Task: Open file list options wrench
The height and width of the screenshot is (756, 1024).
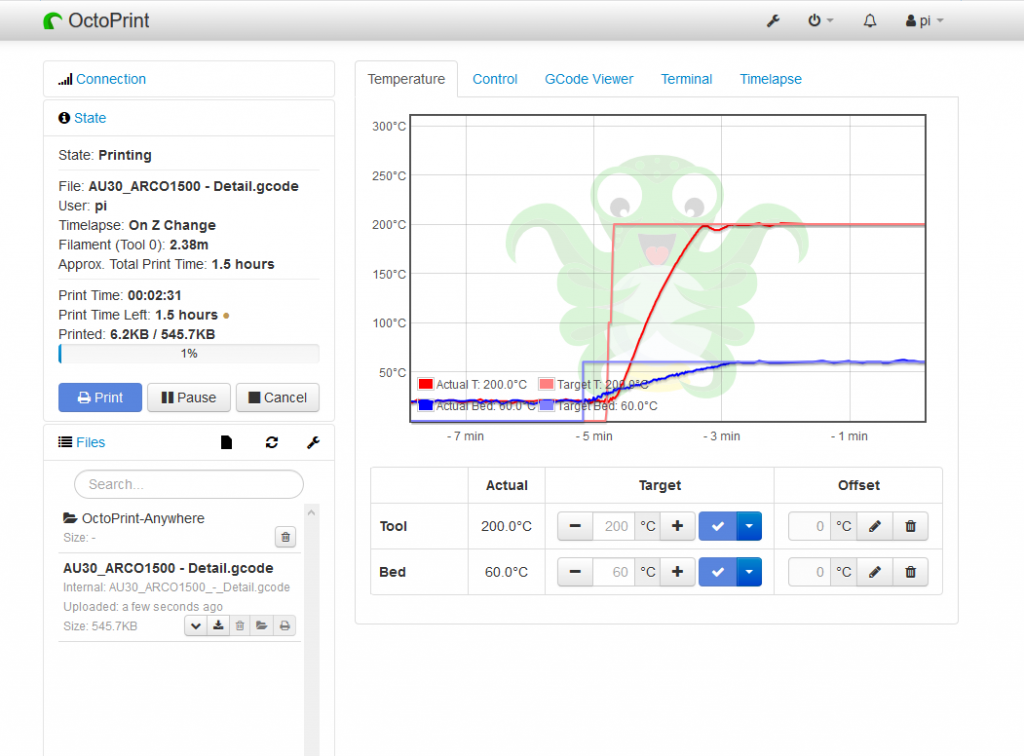Action: [313, 443]
